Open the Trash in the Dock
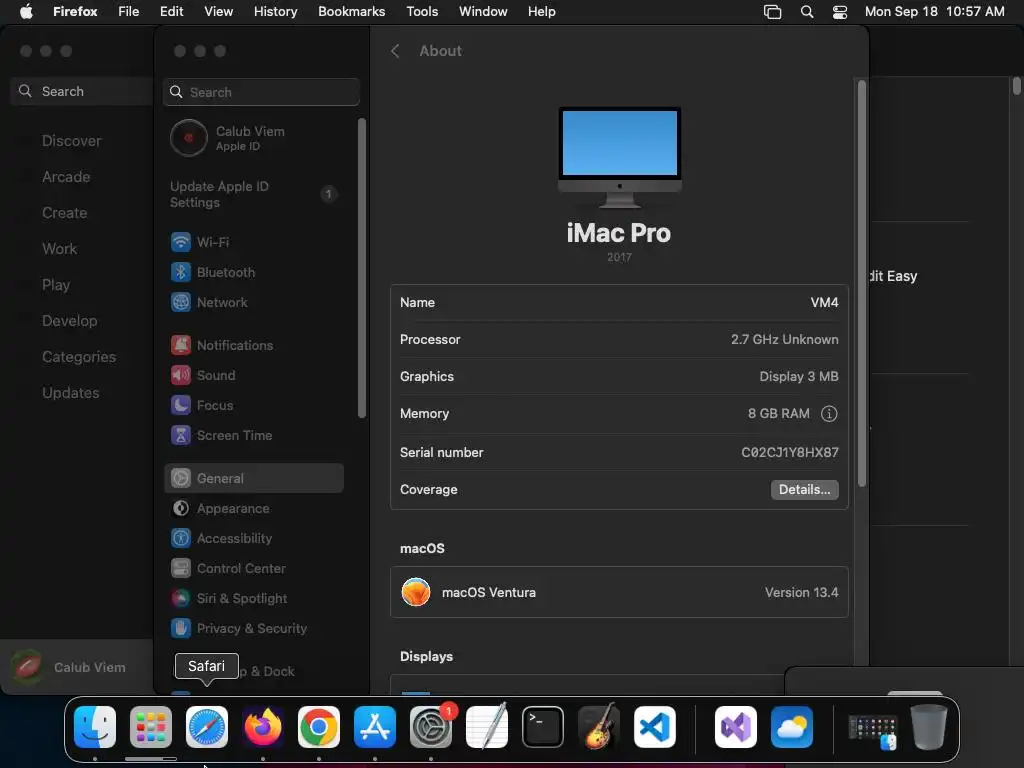 pyautogui.click(x=929, y=727)
